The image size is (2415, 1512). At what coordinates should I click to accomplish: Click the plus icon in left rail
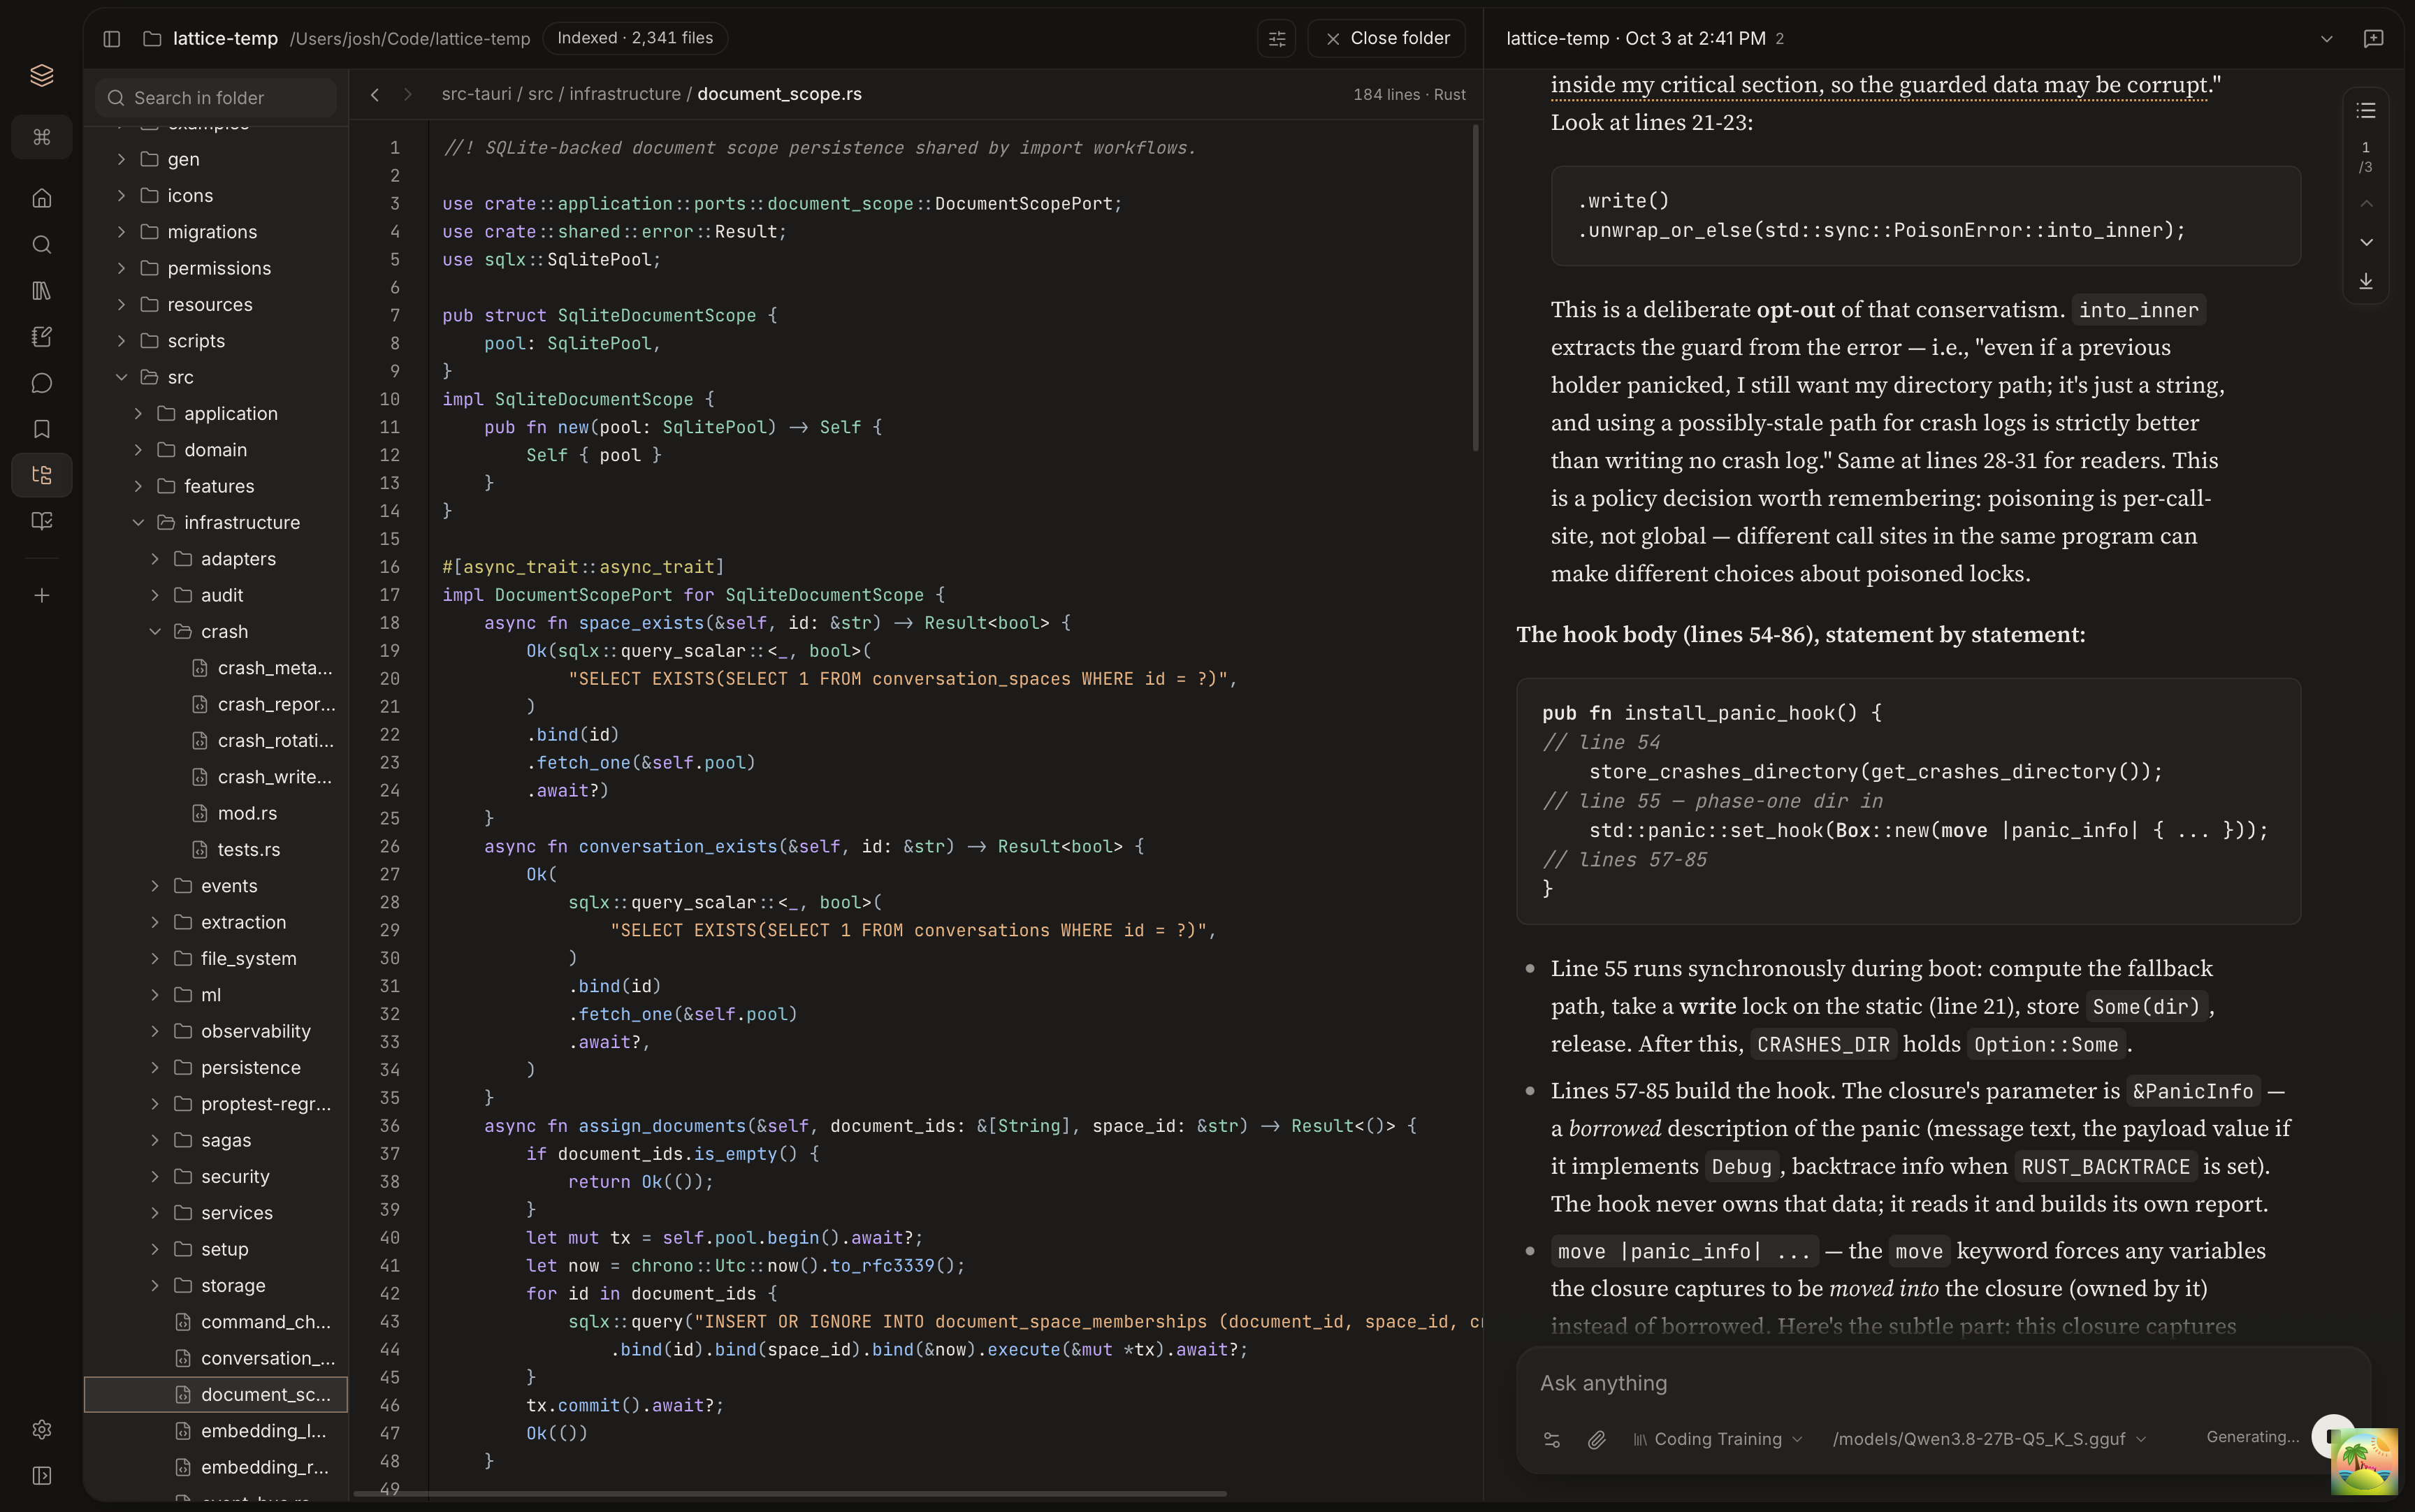coord(41,596)
